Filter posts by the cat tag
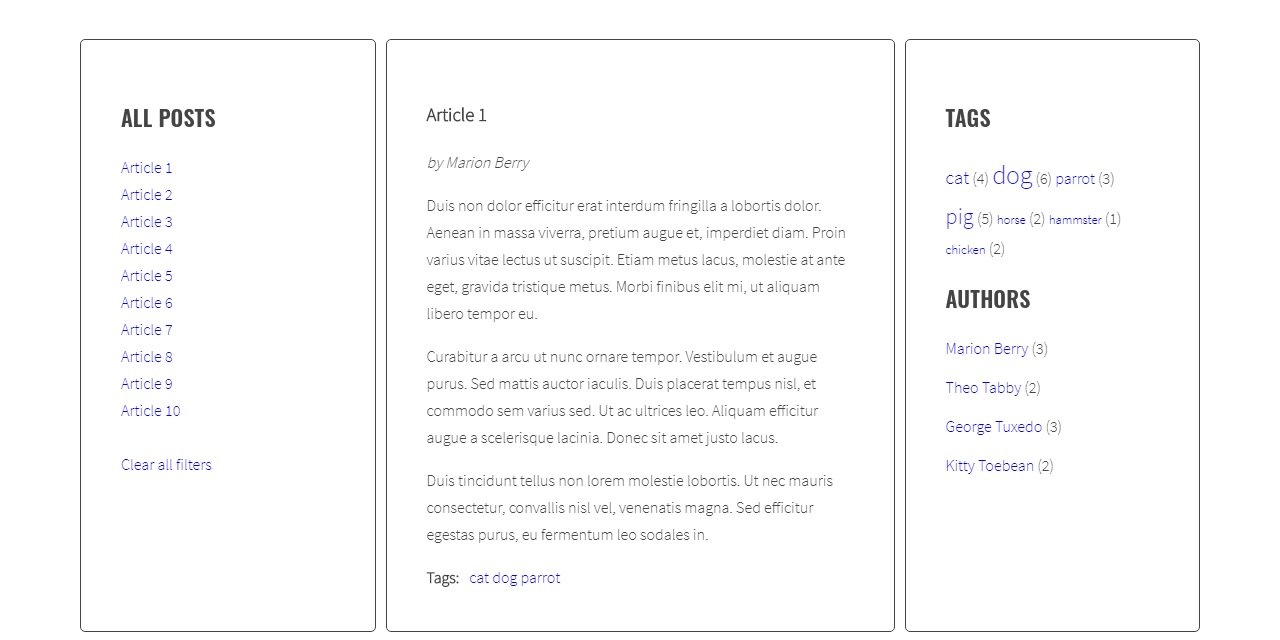The width and height of the screenshot is (1280, 640). coord(956,177)
